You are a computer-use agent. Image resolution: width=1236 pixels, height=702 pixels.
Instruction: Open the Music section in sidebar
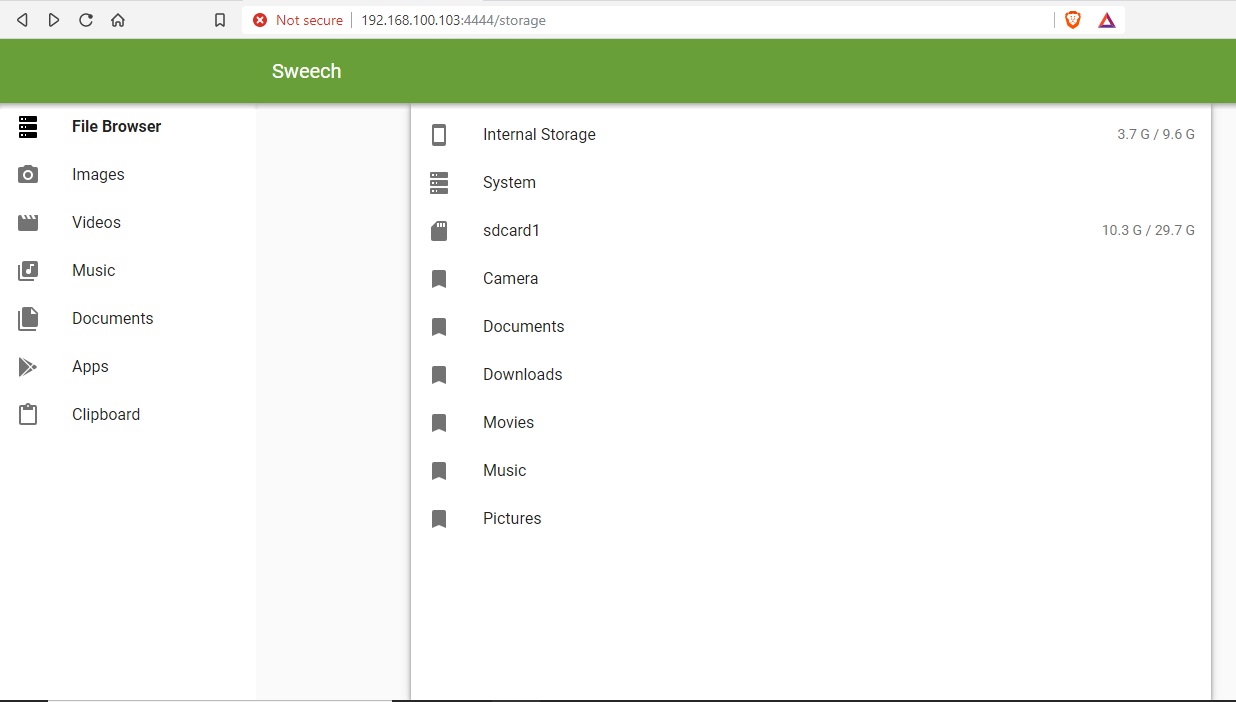click(x=128, y=271)
